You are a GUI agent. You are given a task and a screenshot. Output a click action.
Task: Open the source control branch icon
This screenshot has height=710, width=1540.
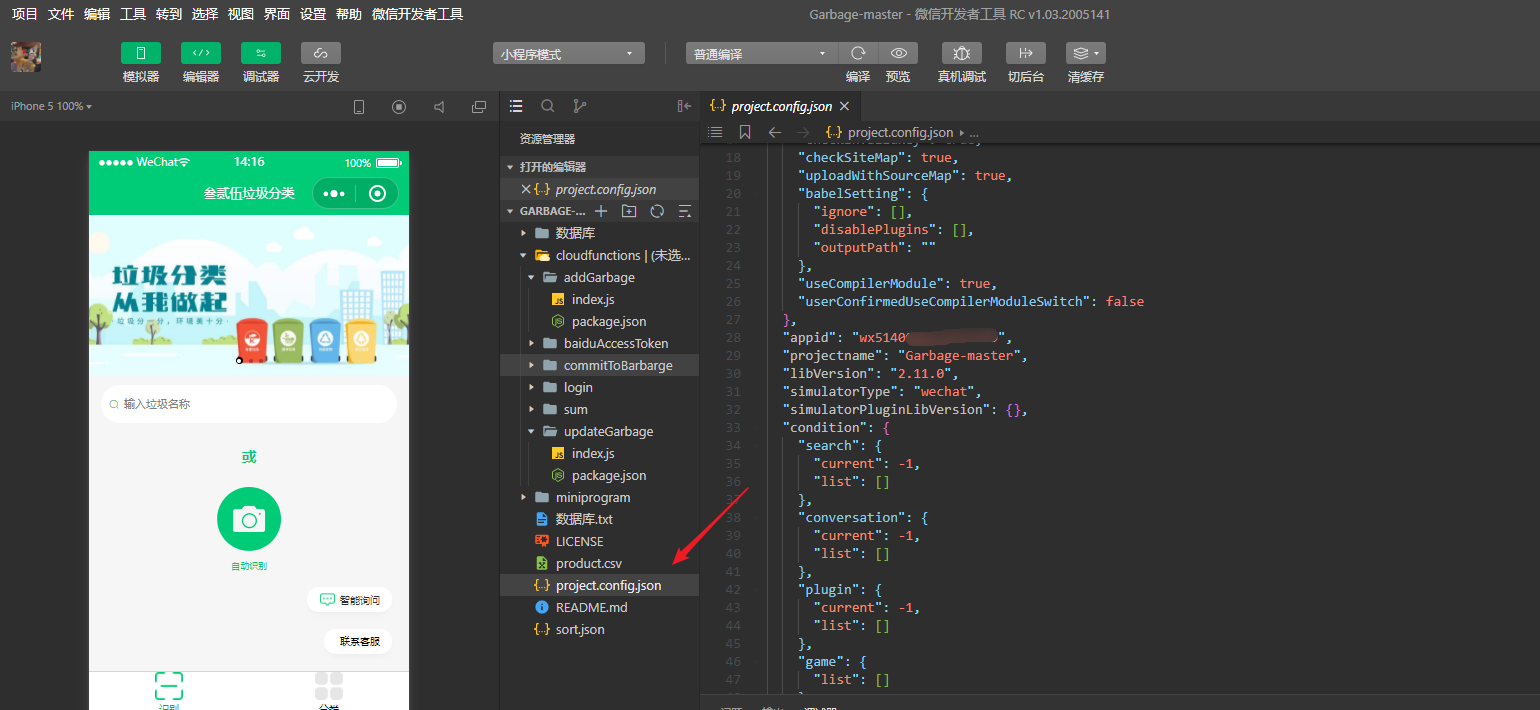click(x=579, y=106)
